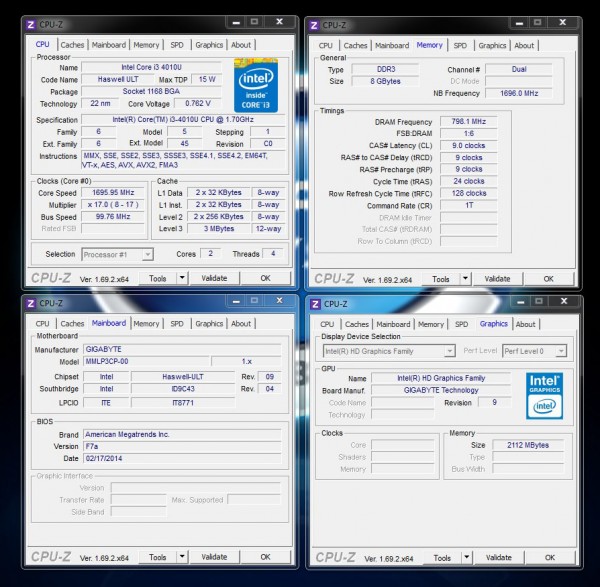Click OK button in Mainboard tab window
The width and height of the screenshot is (600, 587).
click(x=265, y=557)
